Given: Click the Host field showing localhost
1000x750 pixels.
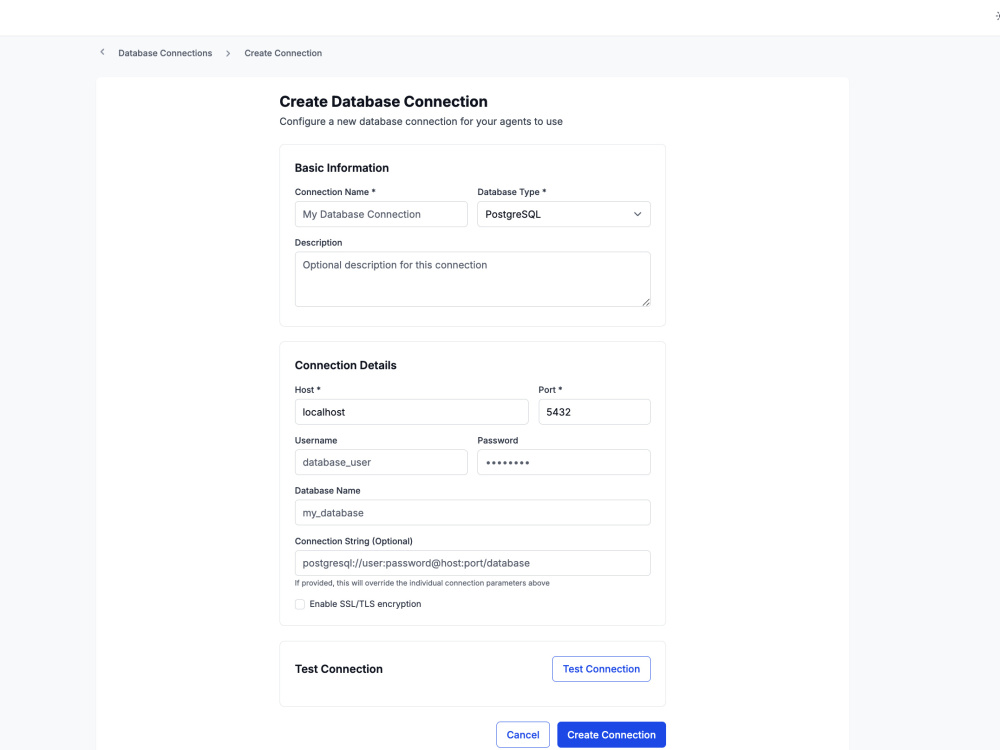Looking at the screenshot, I should pyautogui.click(x=411, y=412).
